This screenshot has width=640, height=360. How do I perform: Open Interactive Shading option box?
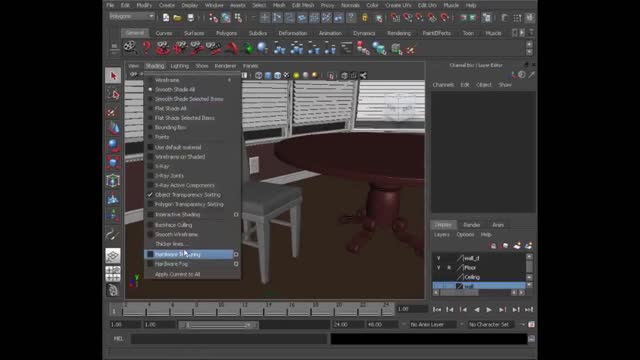coord(236,214)
